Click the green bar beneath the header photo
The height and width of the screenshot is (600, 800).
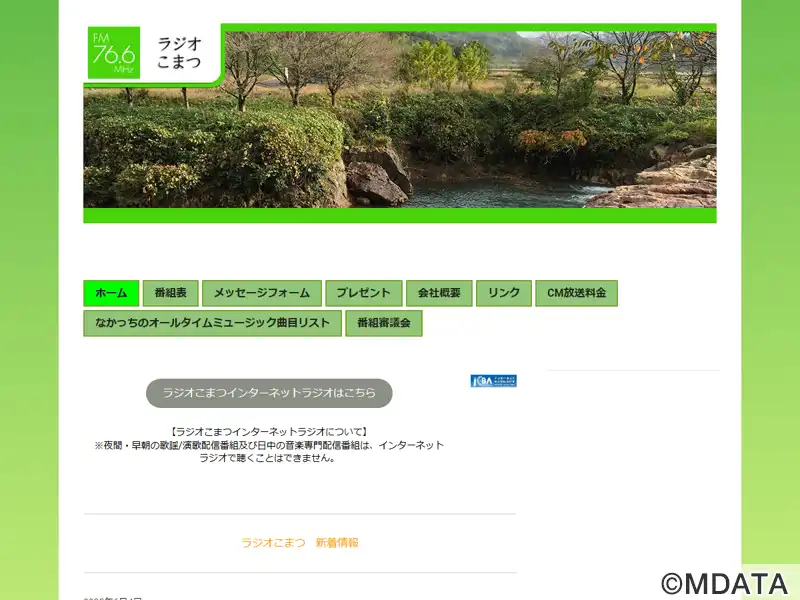[400, 215]
